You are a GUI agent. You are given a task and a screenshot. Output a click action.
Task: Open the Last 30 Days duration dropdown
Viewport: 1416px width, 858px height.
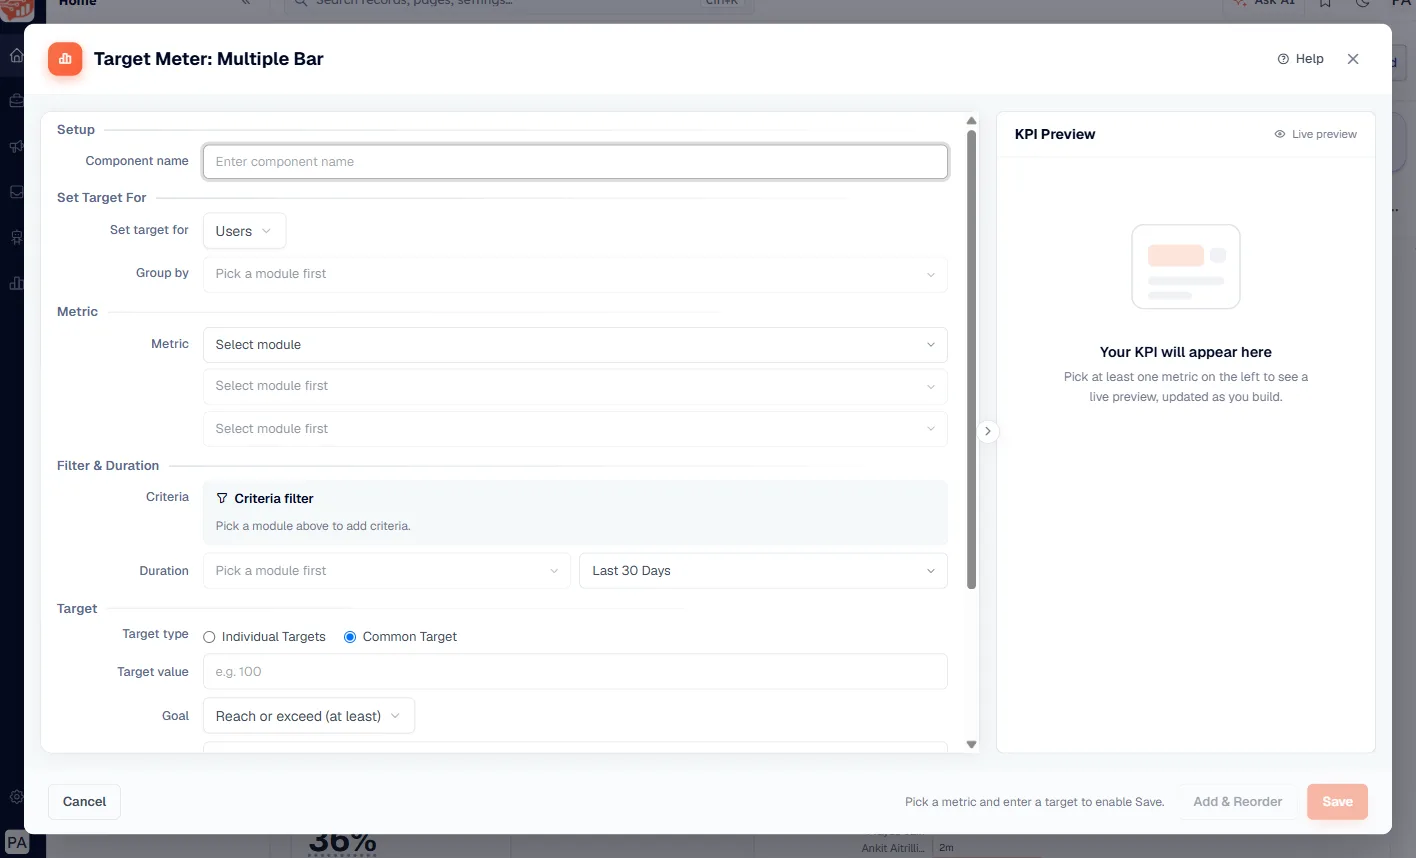pos(763,571)
